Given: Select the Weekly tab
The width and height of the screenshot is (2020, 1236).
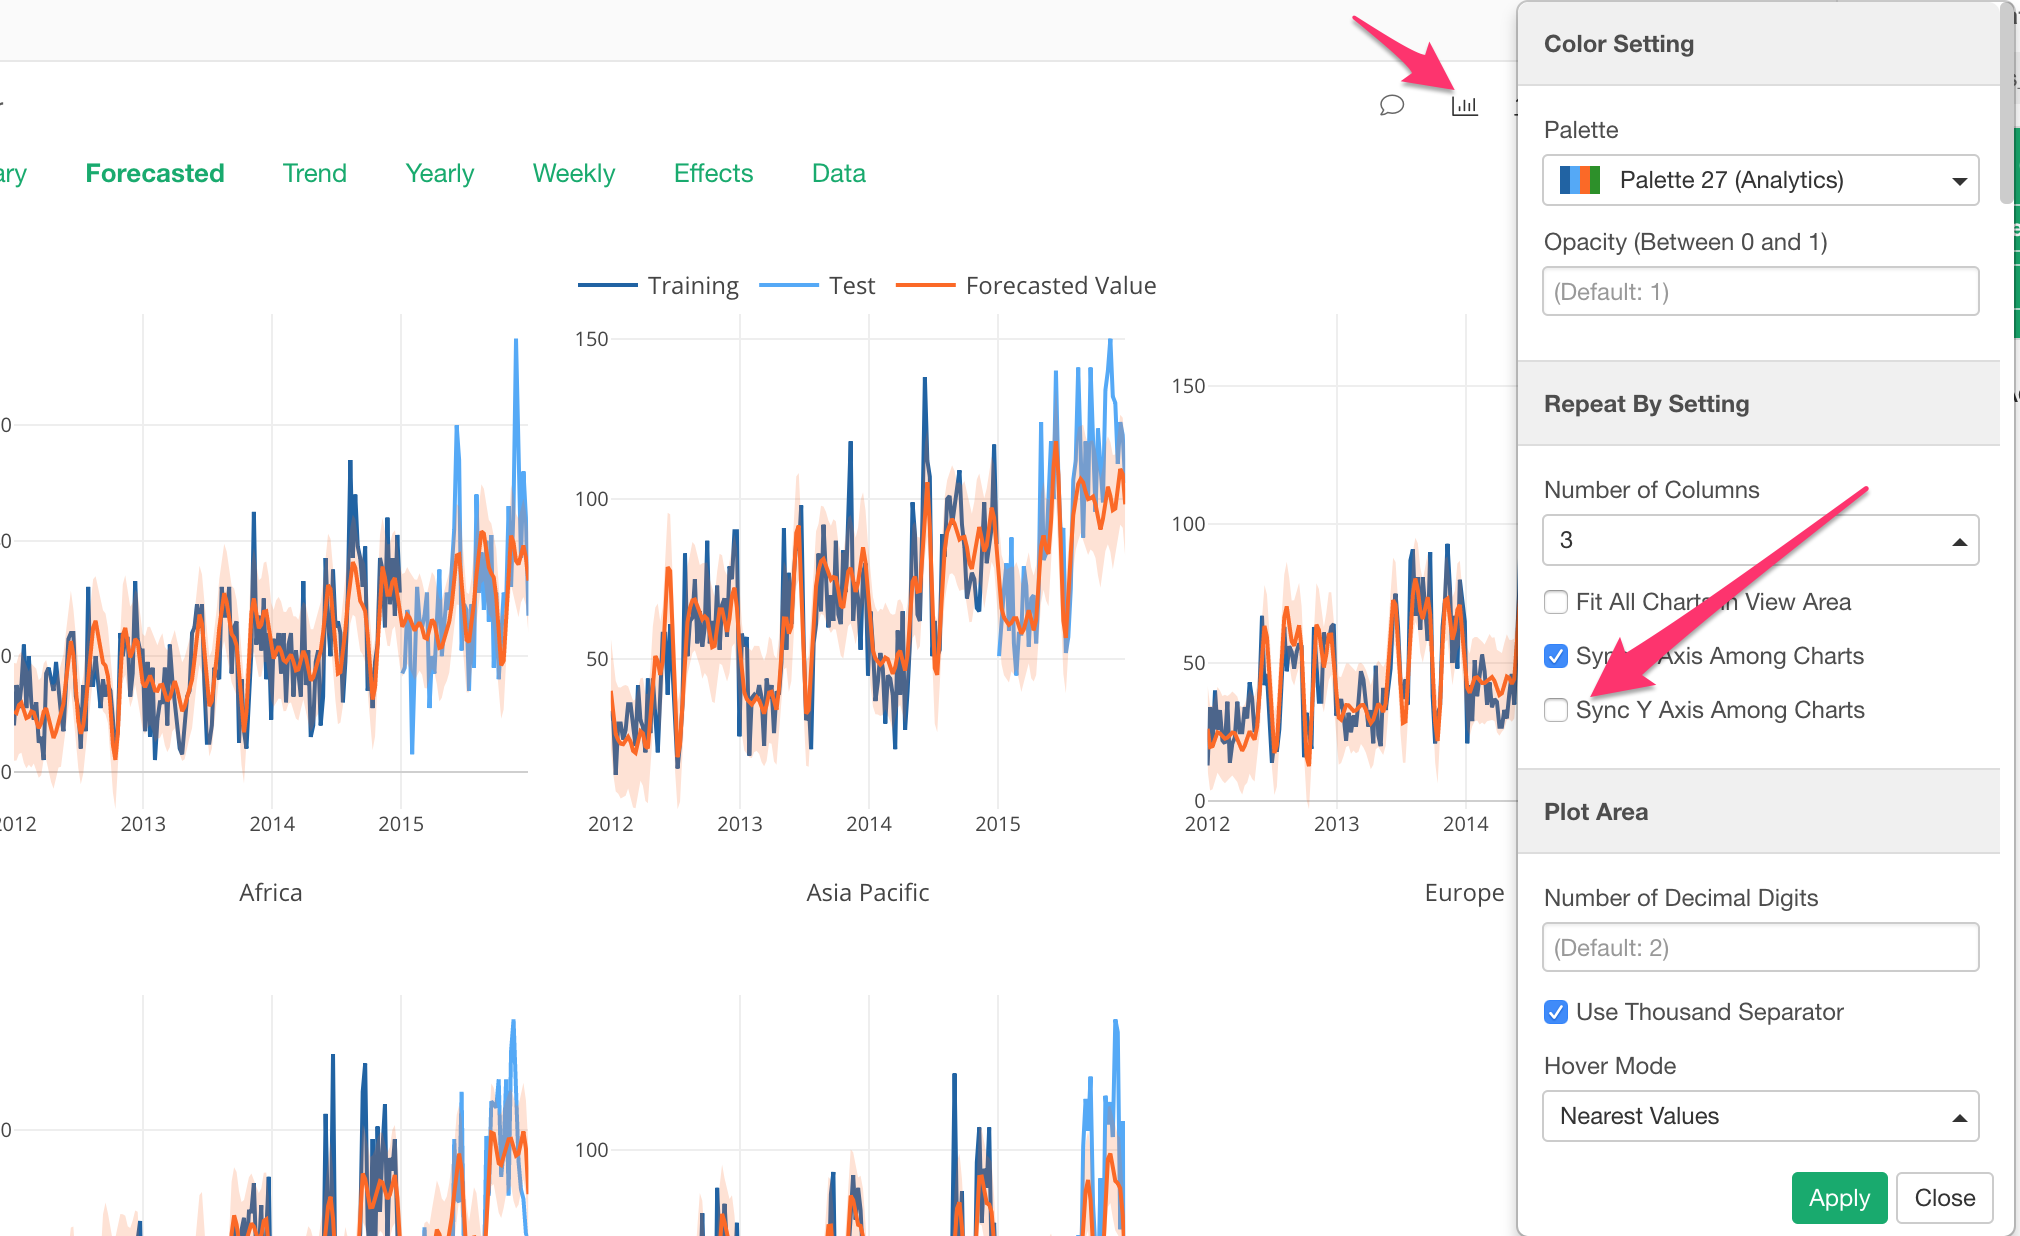Looking at the screenshot, I should (573, 173).
